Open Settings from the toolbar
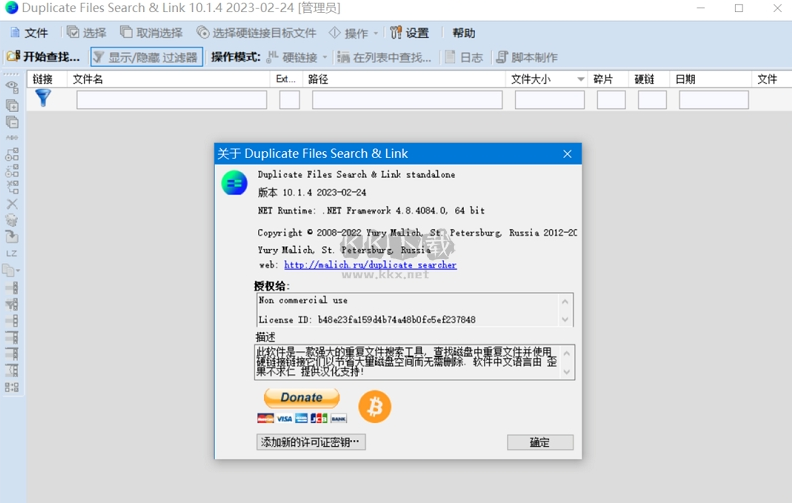This screenshot has width=792, height=503. pos(410,33)
